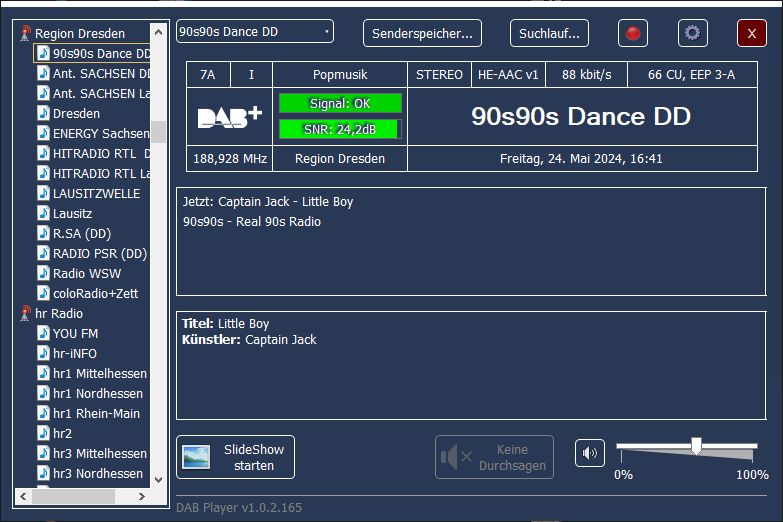
Task: Open the Senderspeicher presets button
Action: (x=422, y=33)
